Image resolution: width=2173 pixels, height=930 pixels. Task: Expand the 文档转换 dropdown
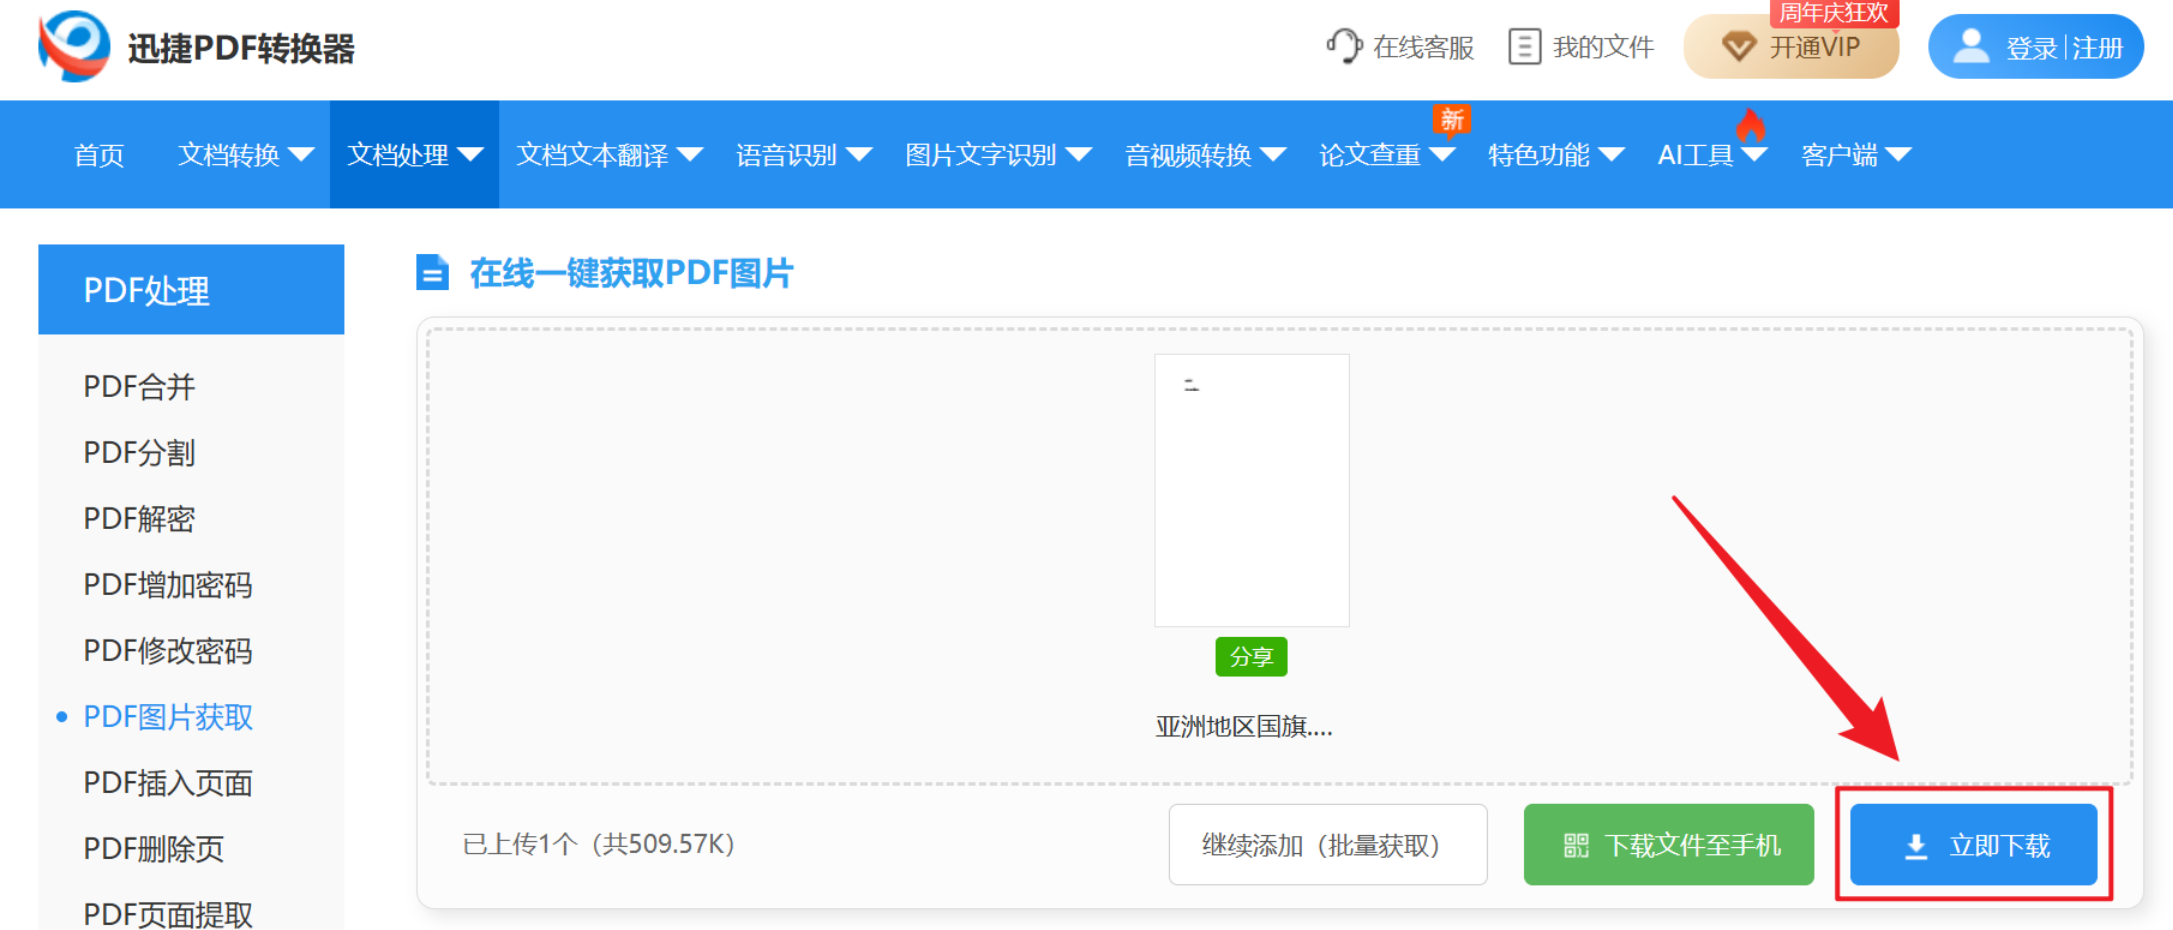(243, 155)
